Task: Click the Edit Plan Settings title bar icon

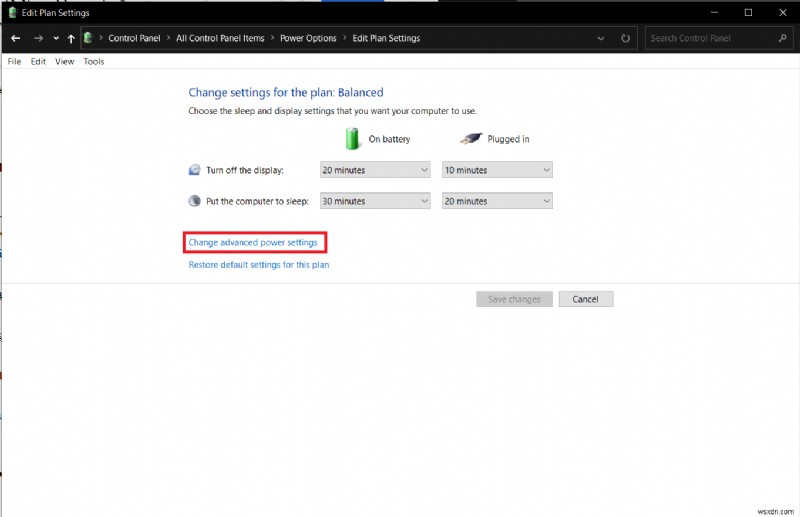Action: coord(13,12)
